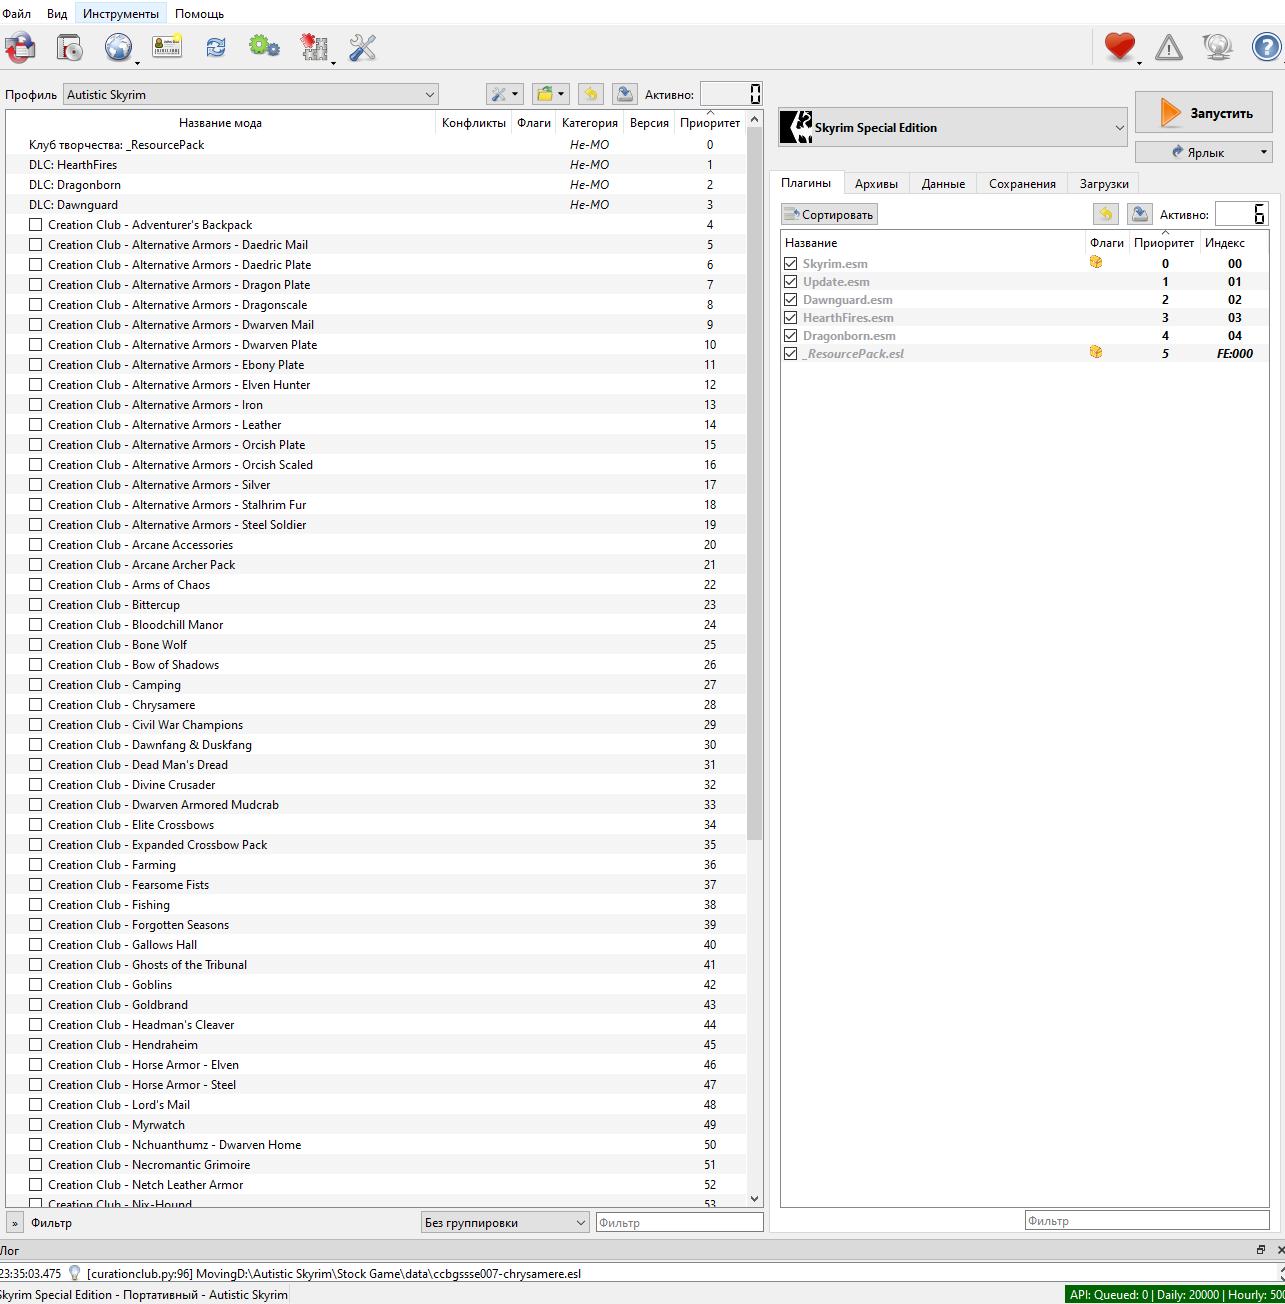Open Nexus via the globe icon
The image size is (1285, 1304).
tap(118, 47)
